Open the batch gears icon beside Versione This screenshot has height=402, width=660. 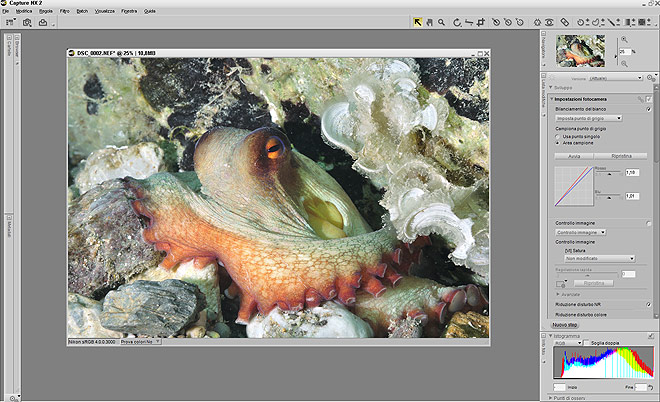tap(651, 78)
